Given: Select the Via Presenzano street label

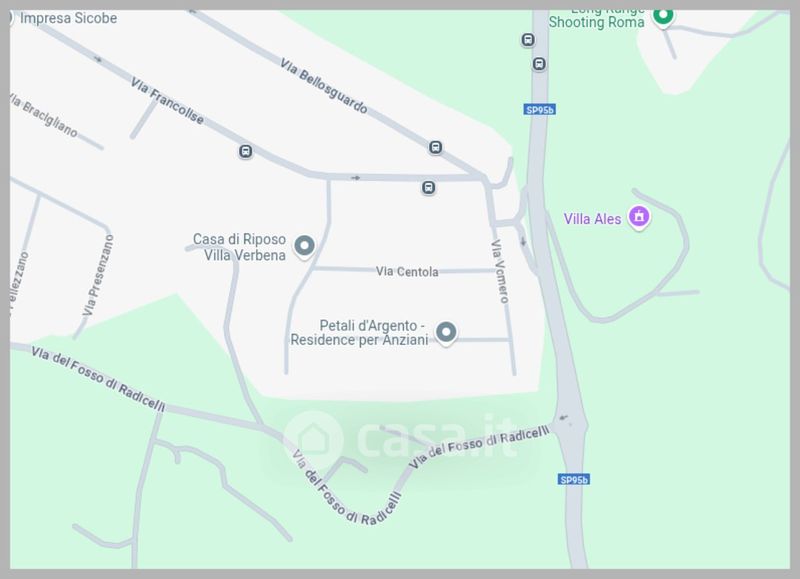Looking at the screenshot, I should pos(98,275).
